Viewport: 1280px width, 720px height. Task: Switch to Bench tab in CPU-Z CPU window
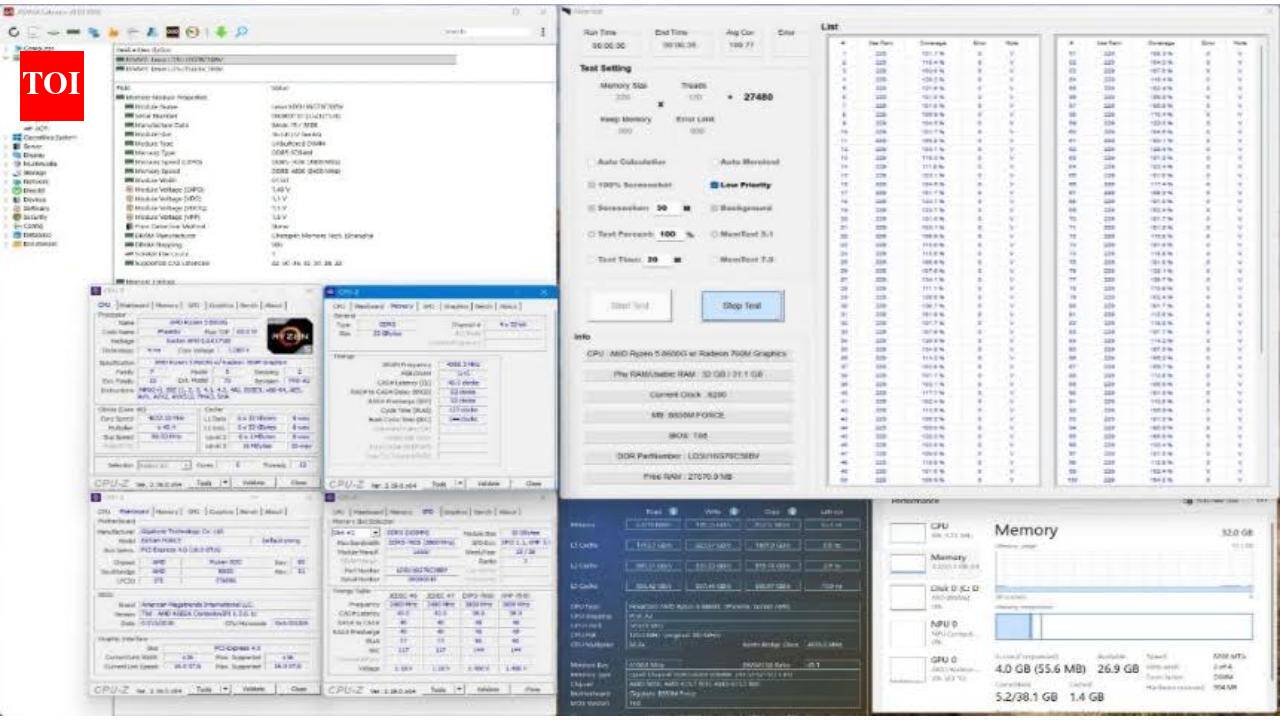(x=249, y=305)
